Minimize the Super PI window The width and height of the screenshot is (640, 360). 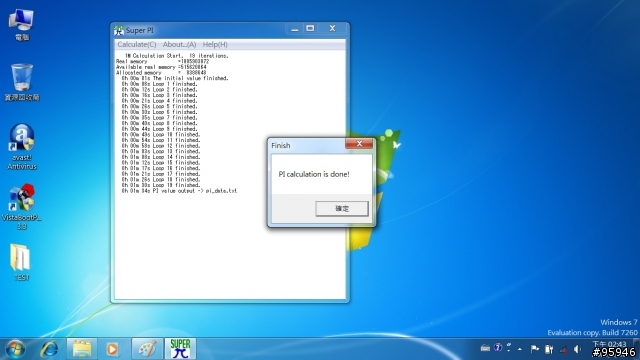click(x=295, y=29)
